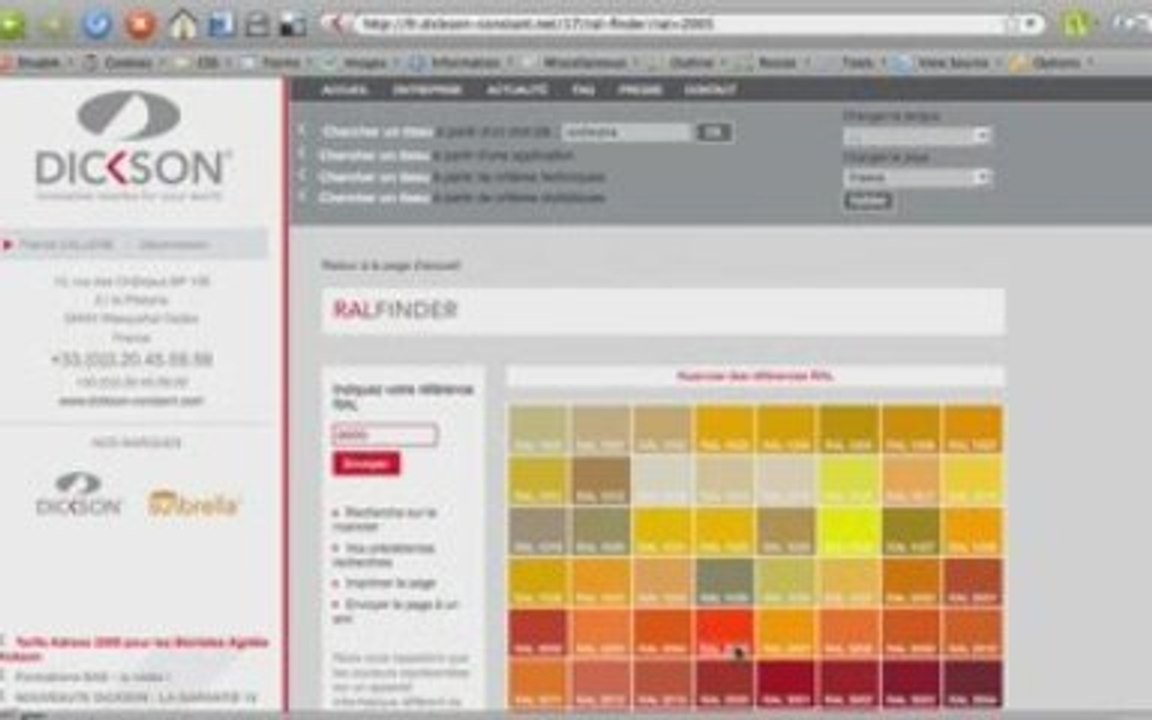Open 'Vos précédentes recherches' link
This screenshot has height=720, width=1152.
384,555
